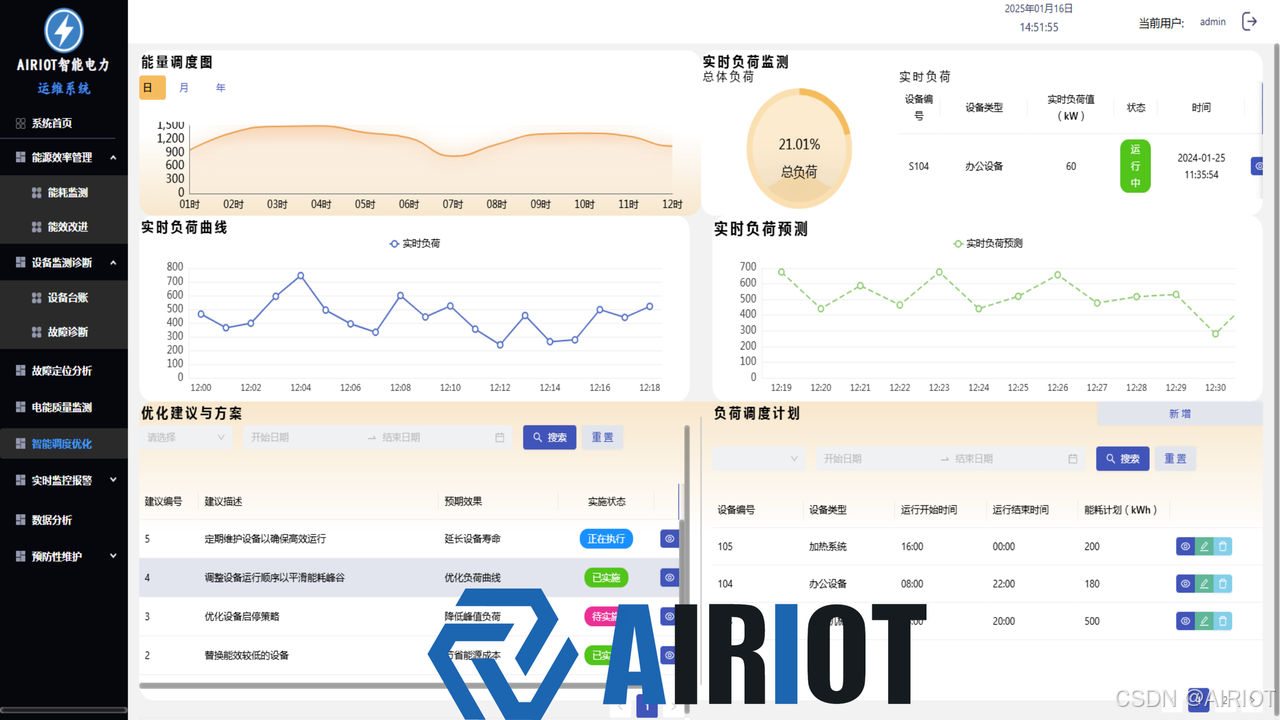The width and height of the screenshot is (1280, 720).
Task: Click the icon beside 故障定位分析
Action: [21, 370]
